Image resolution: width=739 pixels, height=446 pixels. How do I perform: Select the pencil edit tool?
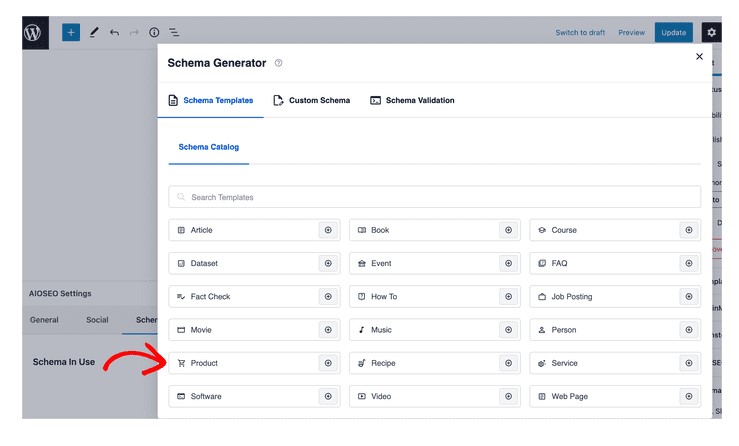tap(94, 33)
